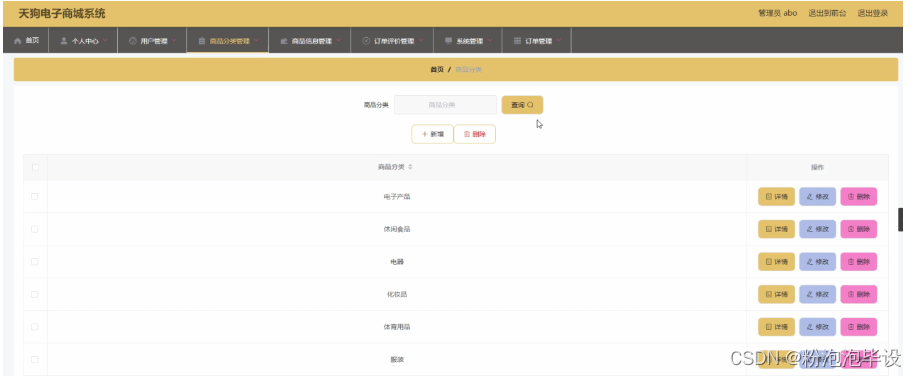Expand the 个人中心 dropdown arrow
The width and height of the screenshot is (917, 377).
106,41
